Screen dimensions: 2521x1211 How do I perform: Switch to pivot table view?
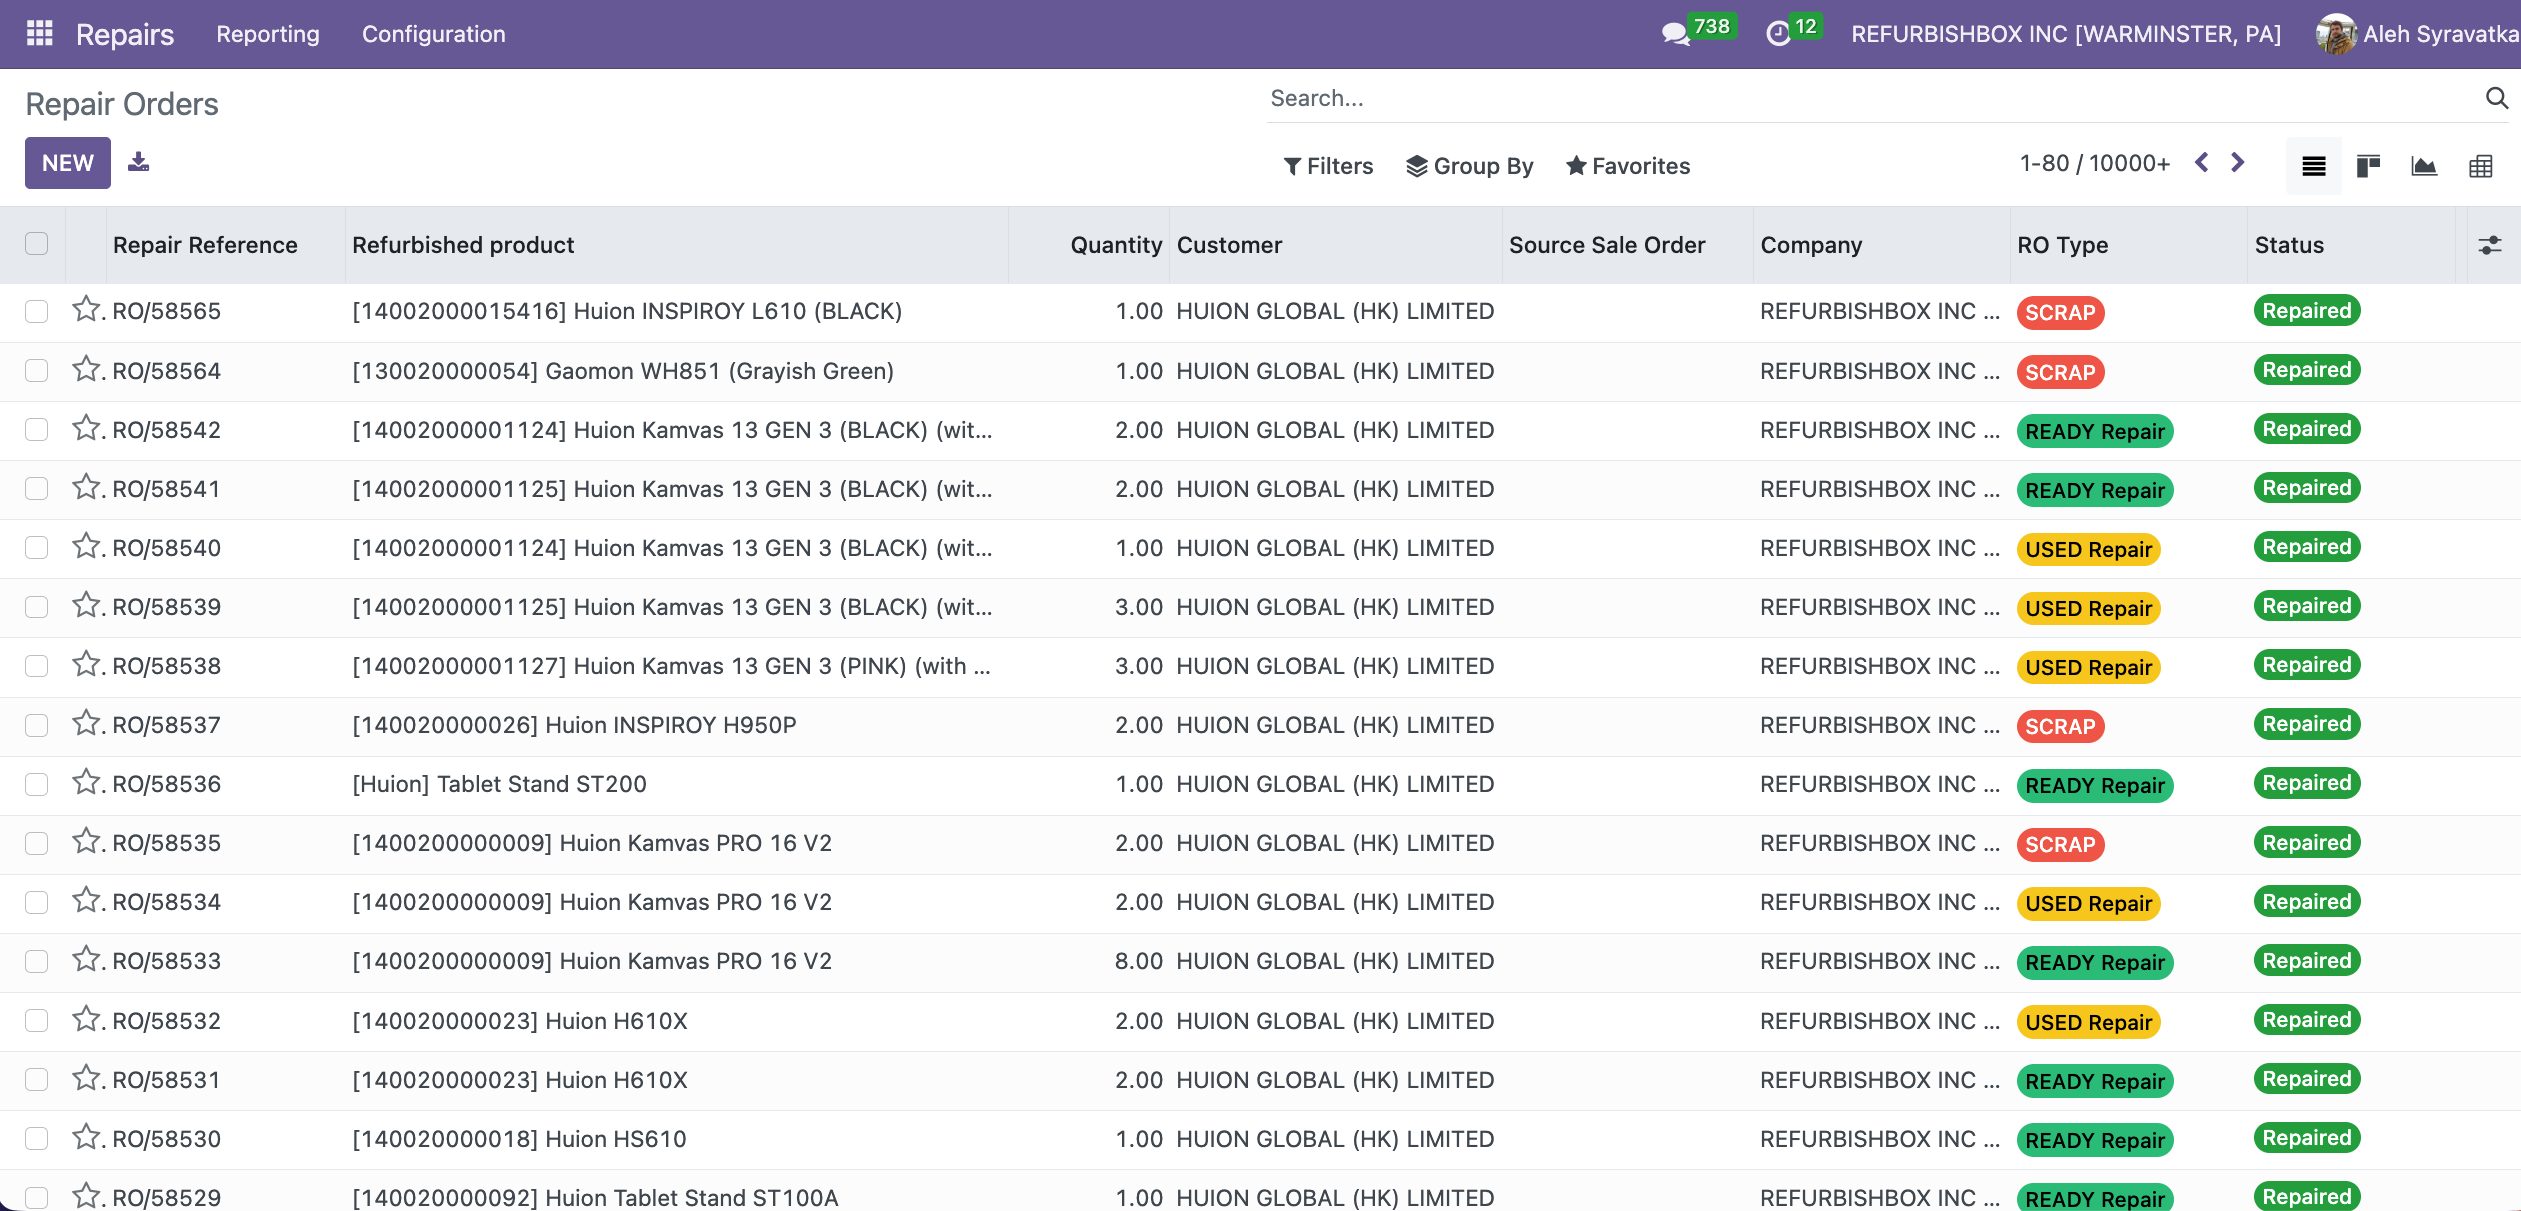coord(2481,166)
